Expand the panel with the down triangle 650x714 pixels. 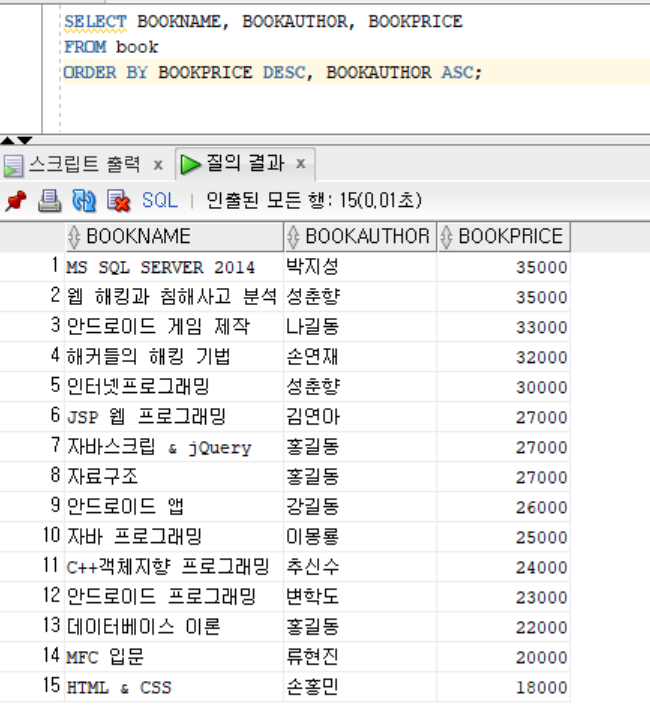click(24, 140)
